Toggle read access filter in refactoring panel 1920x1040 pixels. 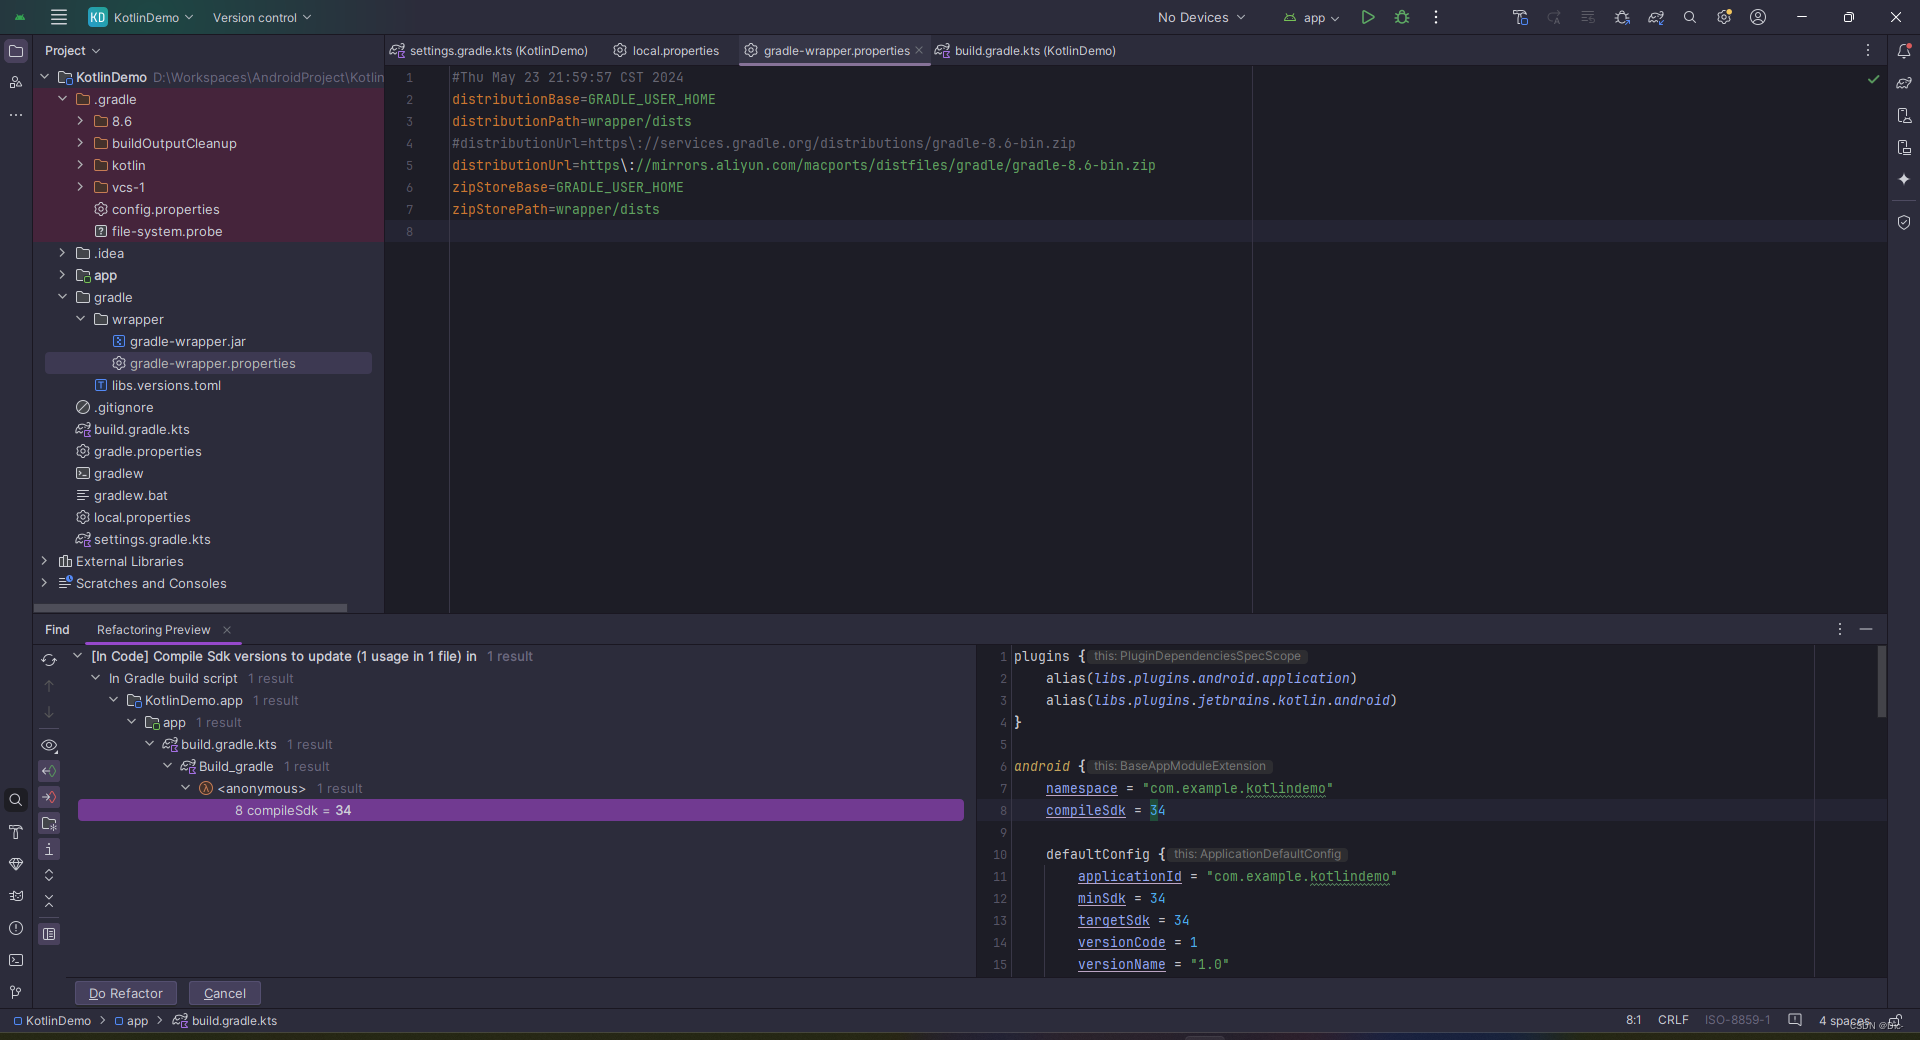point(49,771)
